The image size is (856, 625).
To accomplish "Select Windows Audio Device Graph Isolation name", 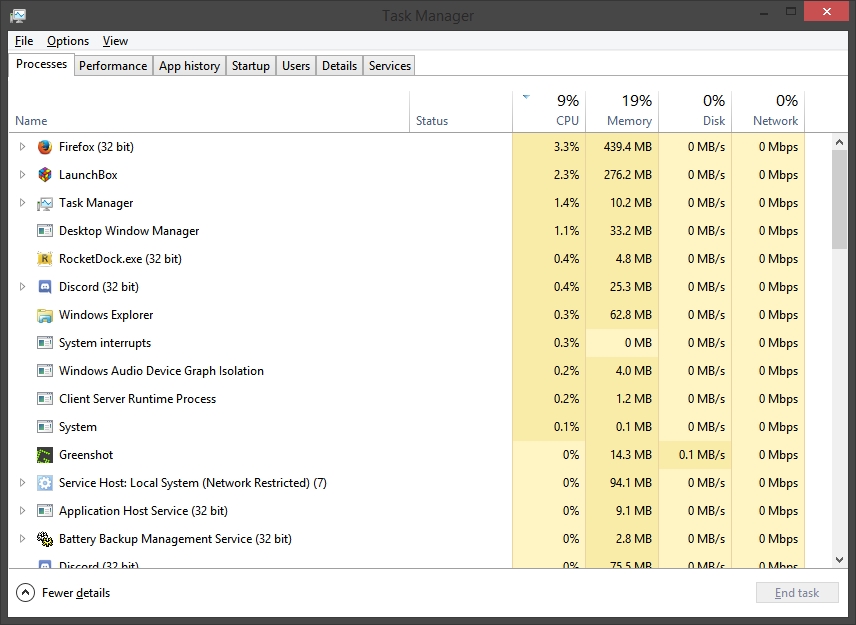I will (161, 371).
